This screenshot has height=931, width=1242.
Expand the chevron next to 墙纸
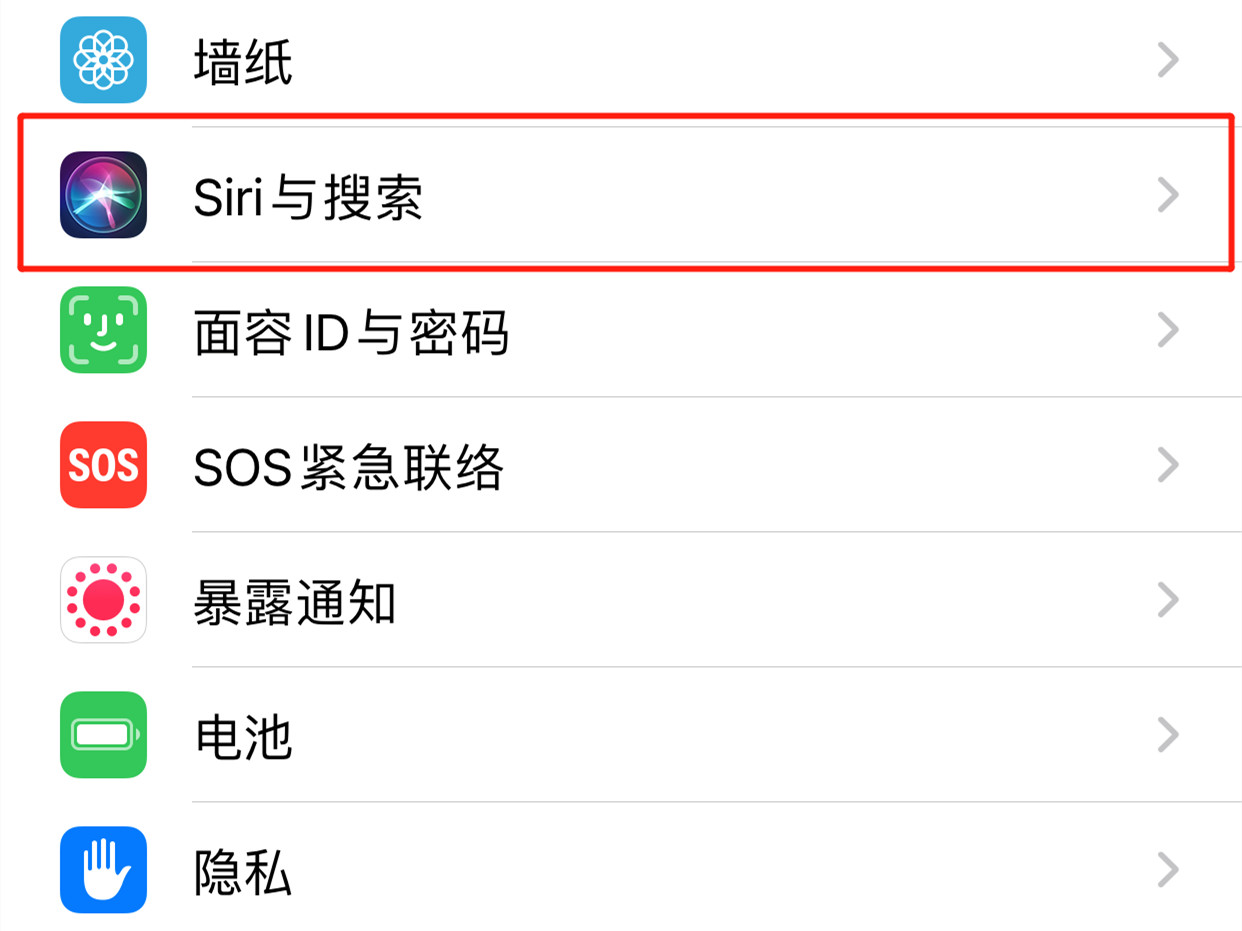tap(1168, 61)
